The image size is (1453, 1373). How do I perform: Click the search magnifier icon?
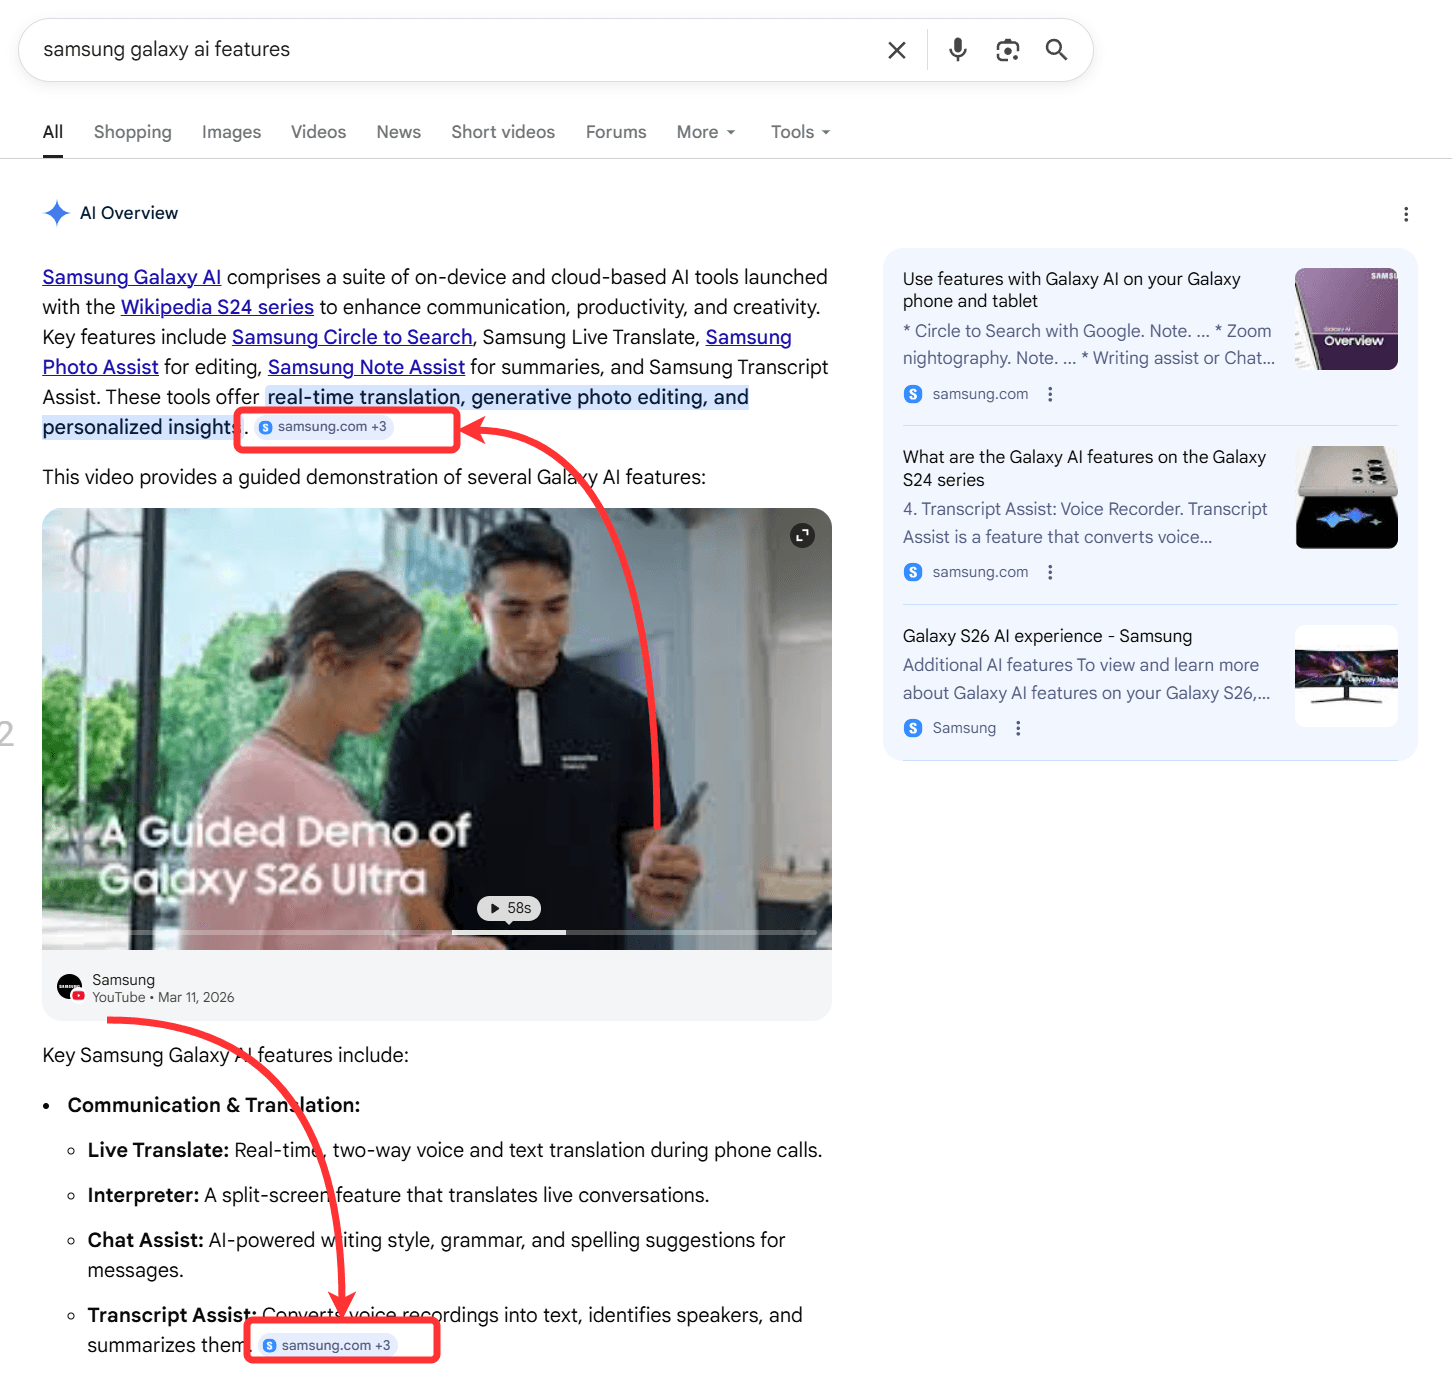click(1056, 49)
